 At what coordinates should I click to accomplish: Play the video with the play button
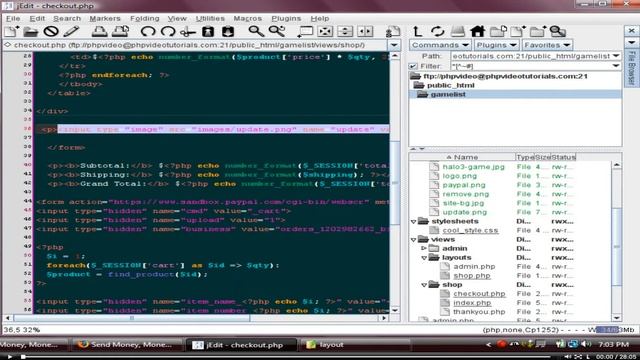9,357
